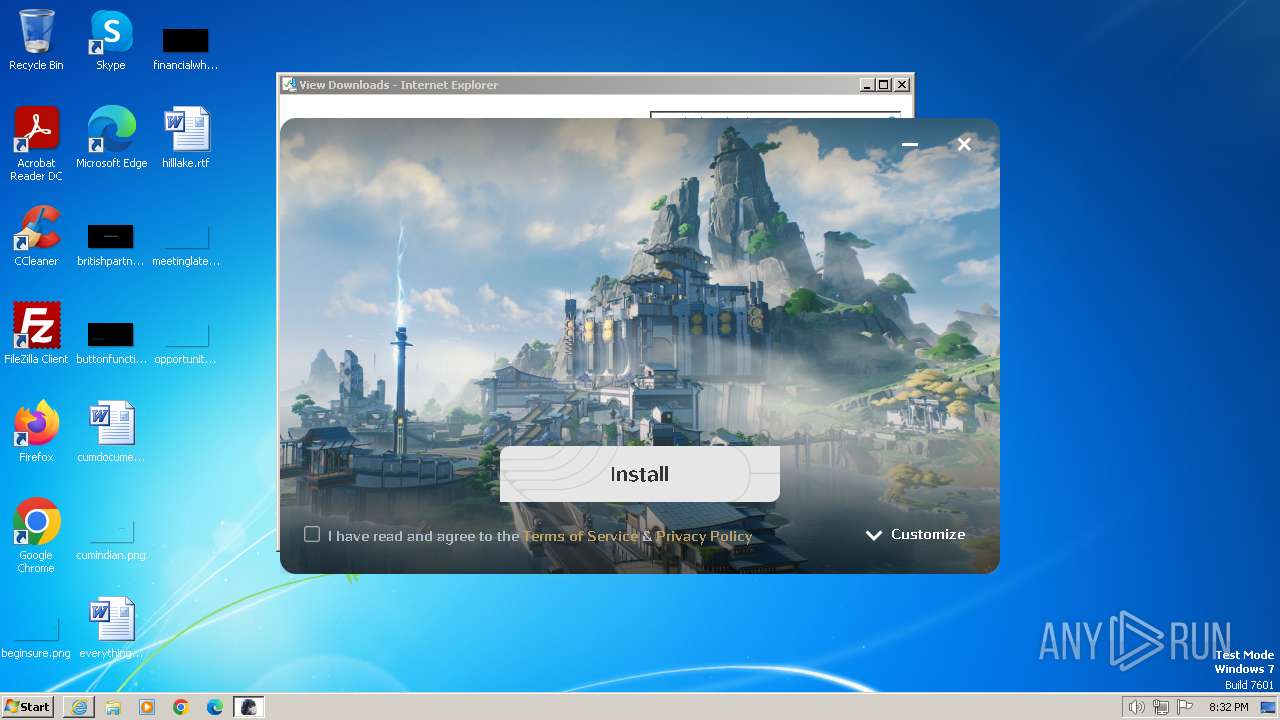Select buttonfuncti... file icon

(x=111, y=342)
